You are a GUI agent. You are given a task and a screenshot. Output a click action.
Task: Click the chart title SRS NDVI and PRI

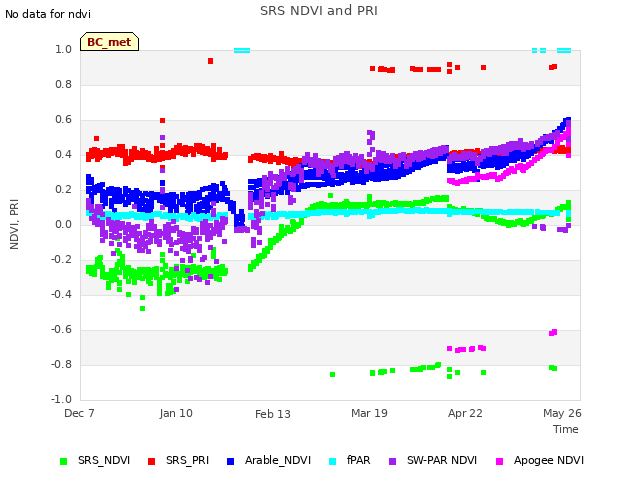coord(319,11)
